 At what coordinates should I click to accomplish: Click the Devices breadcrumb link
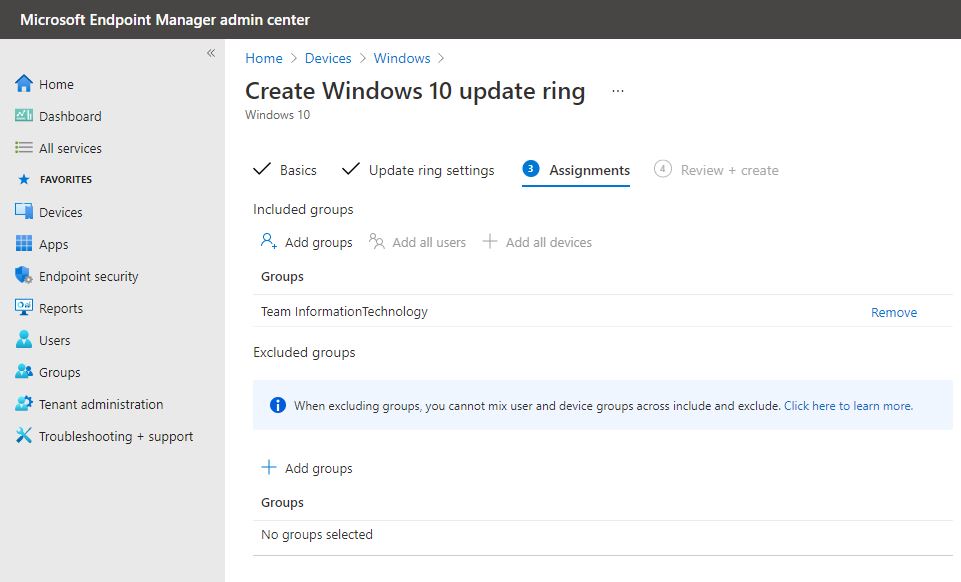point(328,58)
